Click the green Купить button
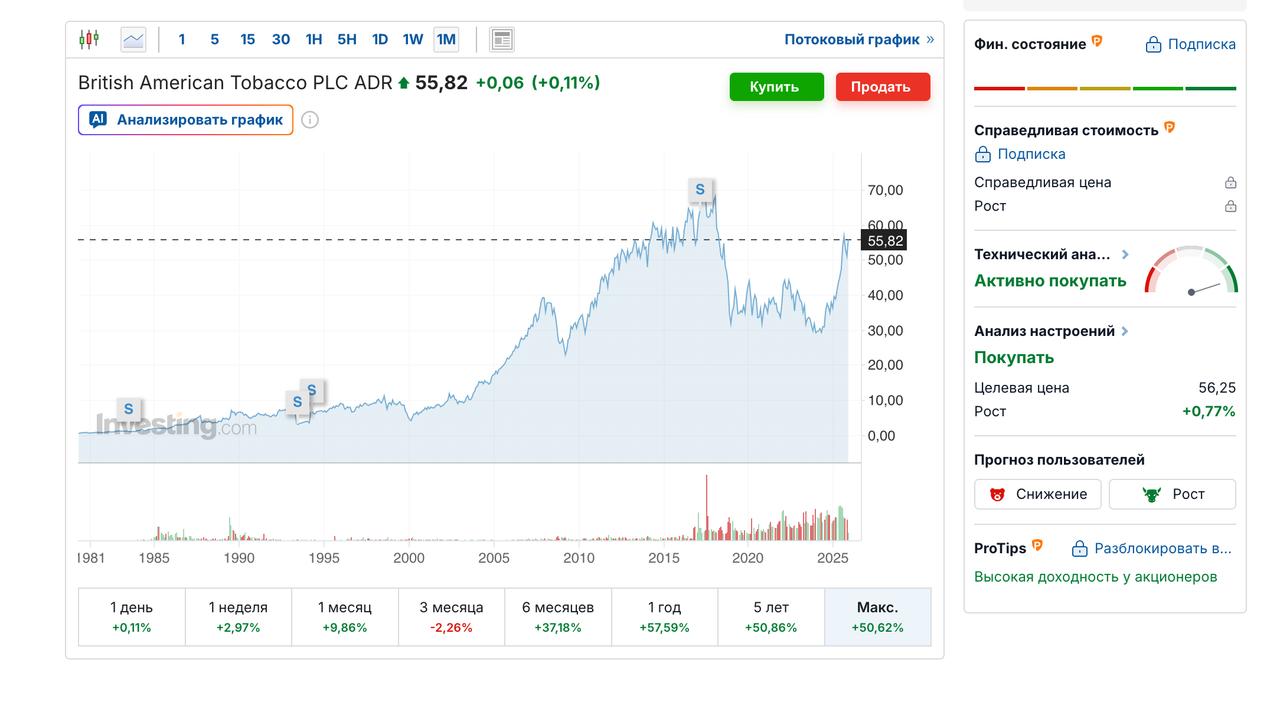The height and width of the screenshot is (705, 1280). [776, 87]
